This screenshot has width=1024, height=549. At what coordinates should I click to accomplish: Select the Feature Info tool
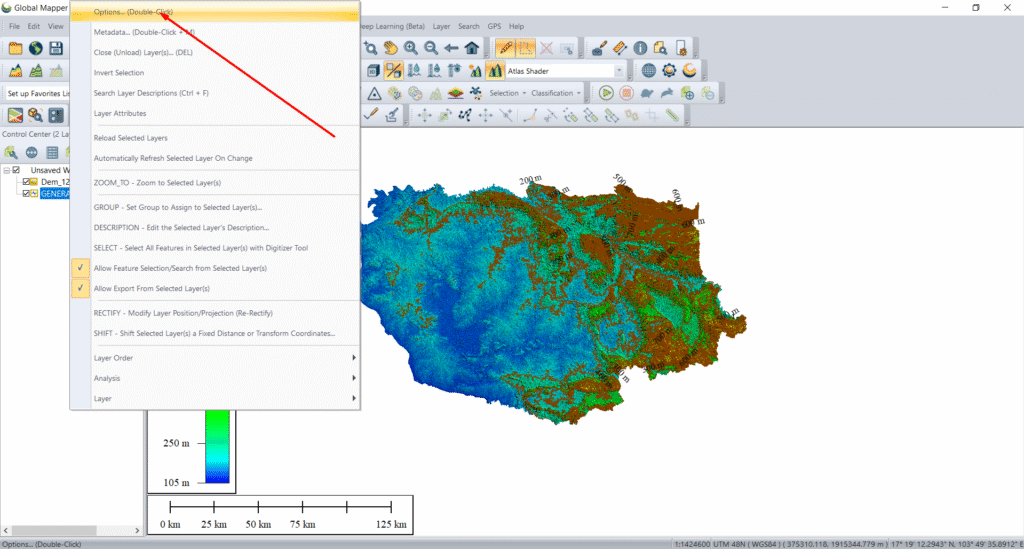click(640, 48)
